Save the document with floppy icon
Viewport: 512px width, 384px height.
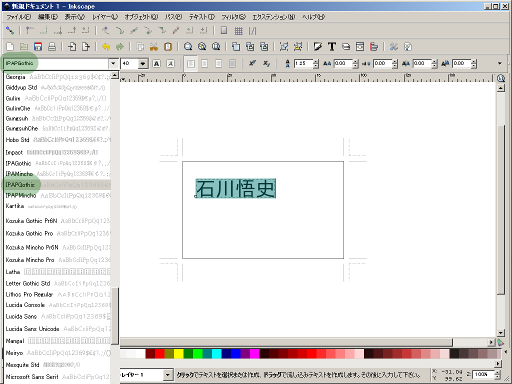coord(38,47)
